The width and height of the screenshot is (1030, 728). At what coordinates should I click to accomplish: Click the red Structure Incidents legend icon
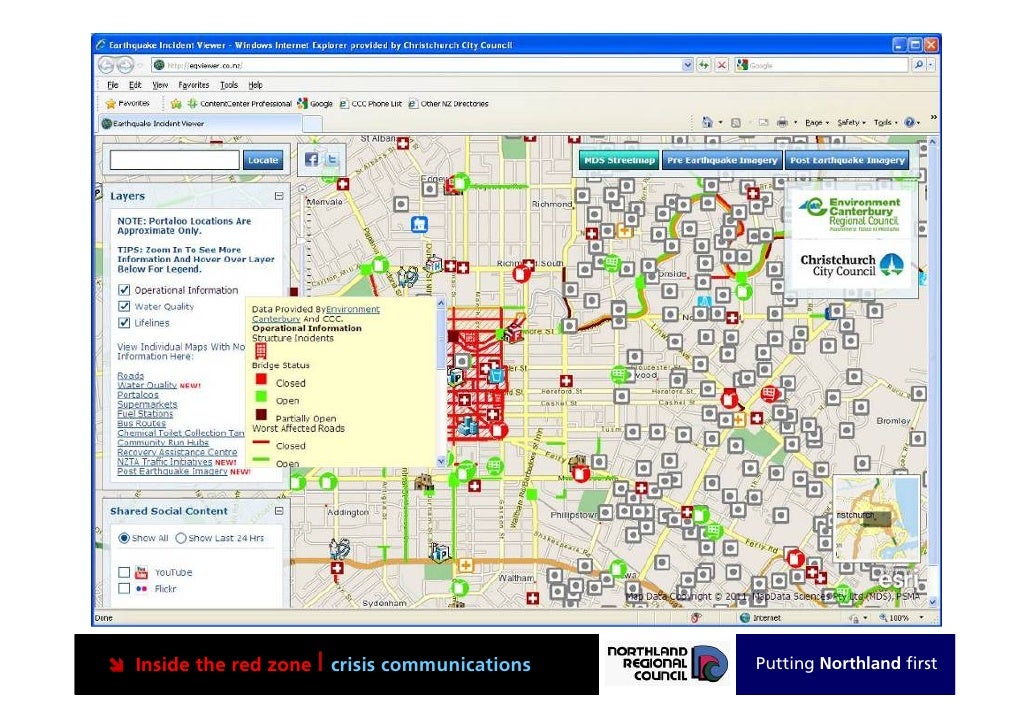pyautogui.click(x=260, y=350)
